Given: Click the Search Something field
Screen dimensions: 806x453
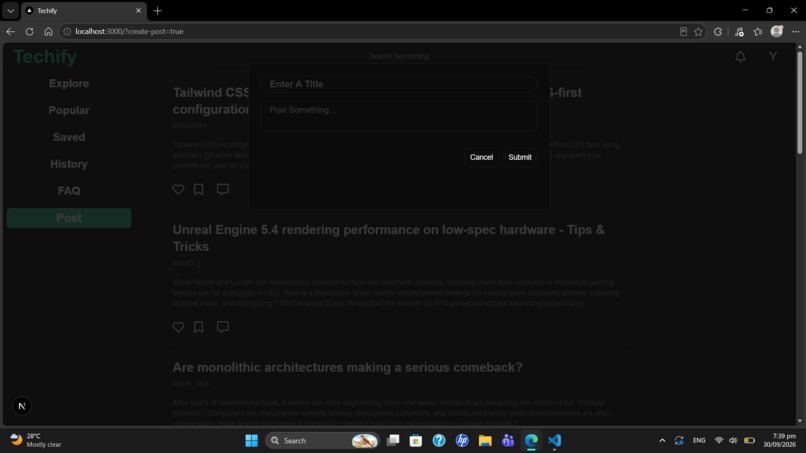Looking at the screenshot, I should click(x=399, y=56).
